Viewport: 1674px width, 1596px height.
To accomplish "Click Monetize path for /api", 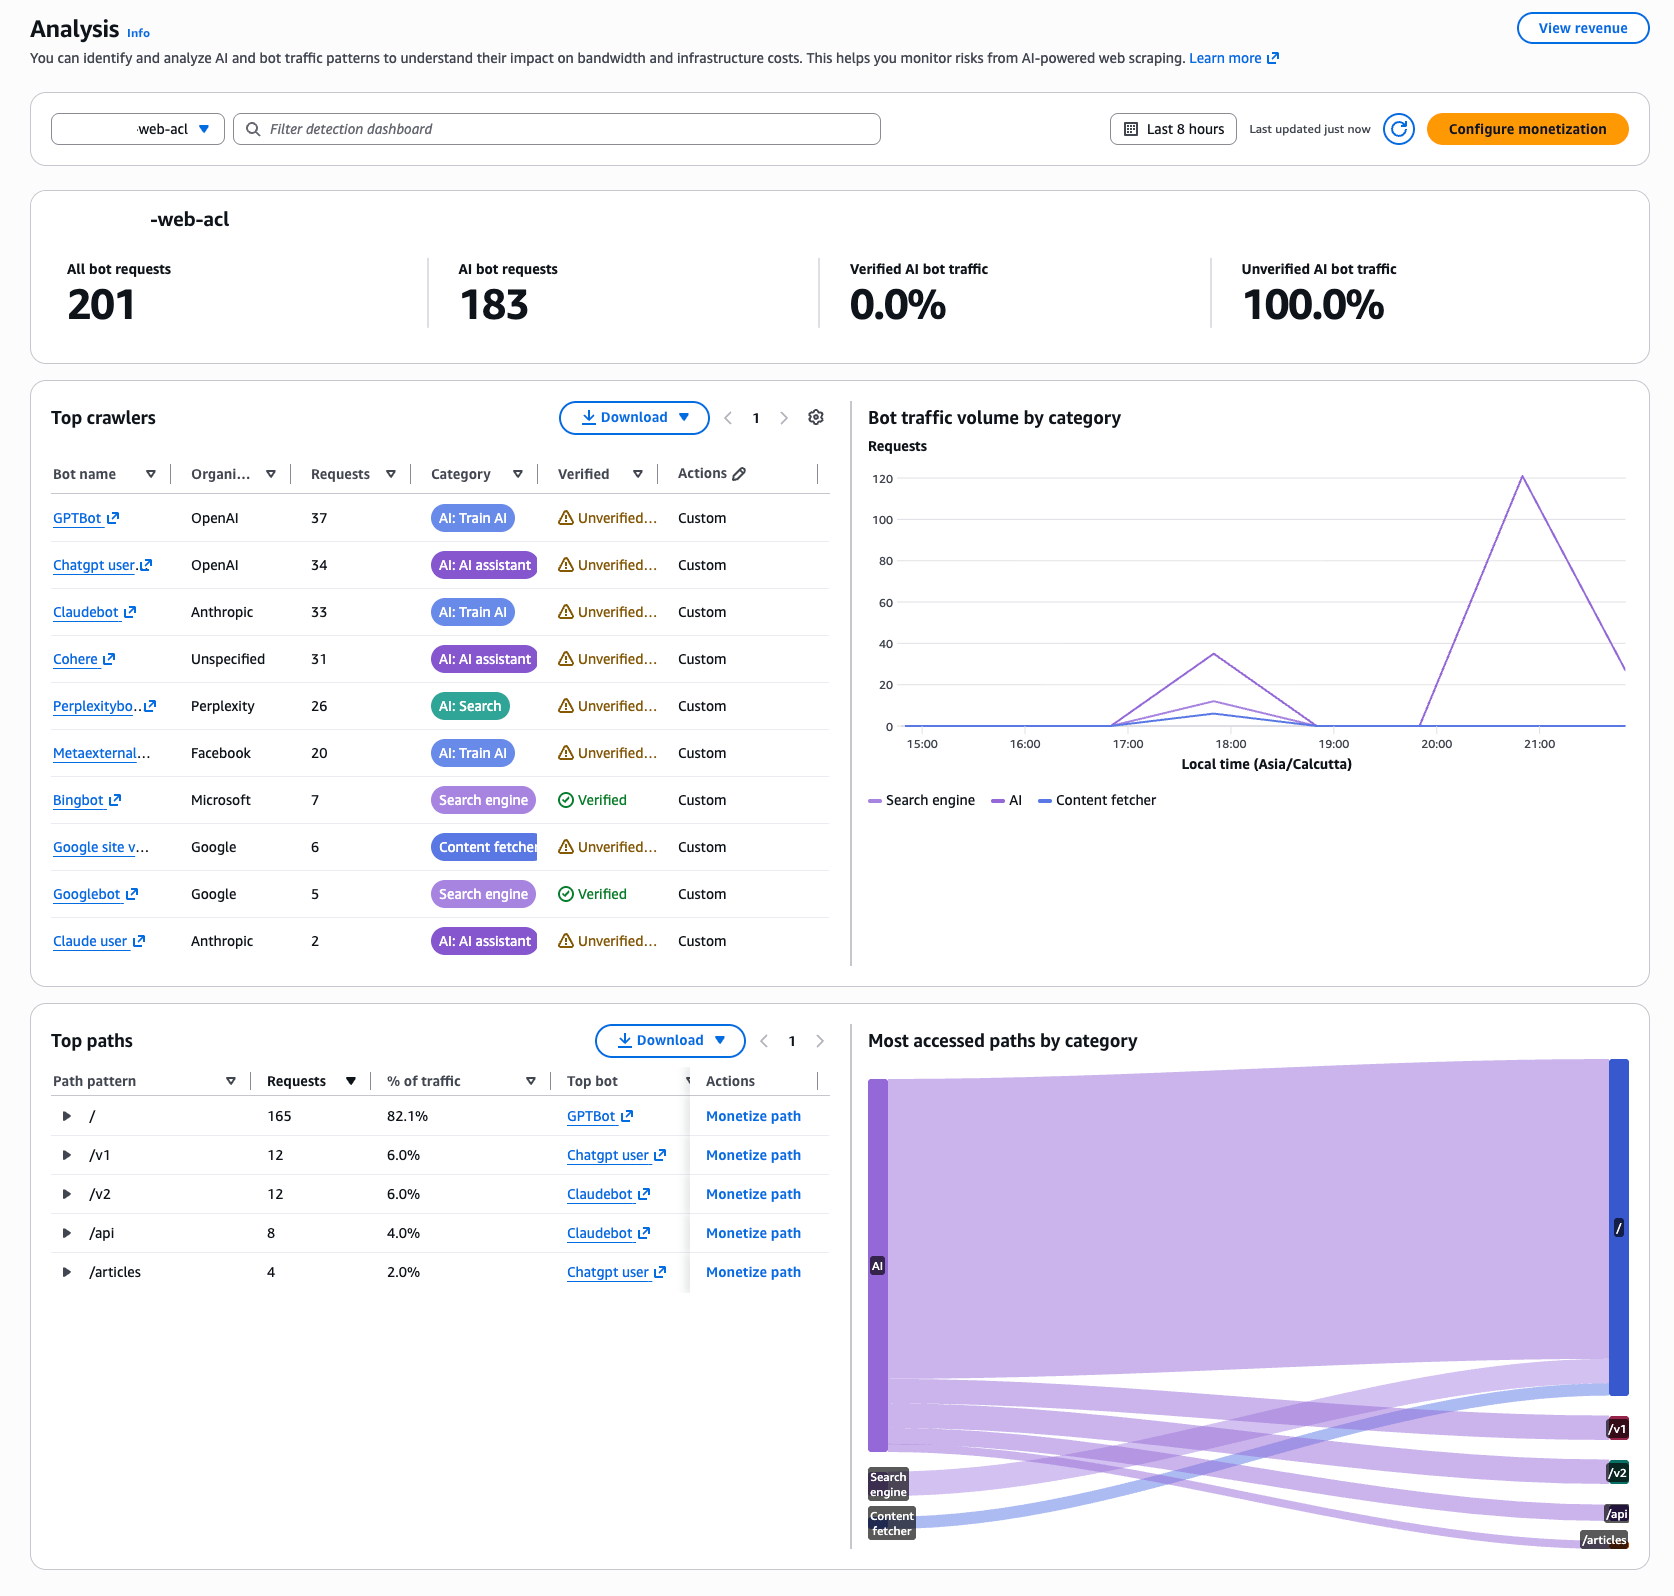I will (x=753, y=1233).
